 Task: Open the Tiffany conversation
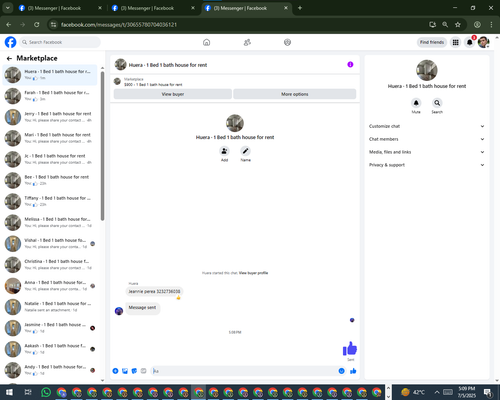(50, 201)
